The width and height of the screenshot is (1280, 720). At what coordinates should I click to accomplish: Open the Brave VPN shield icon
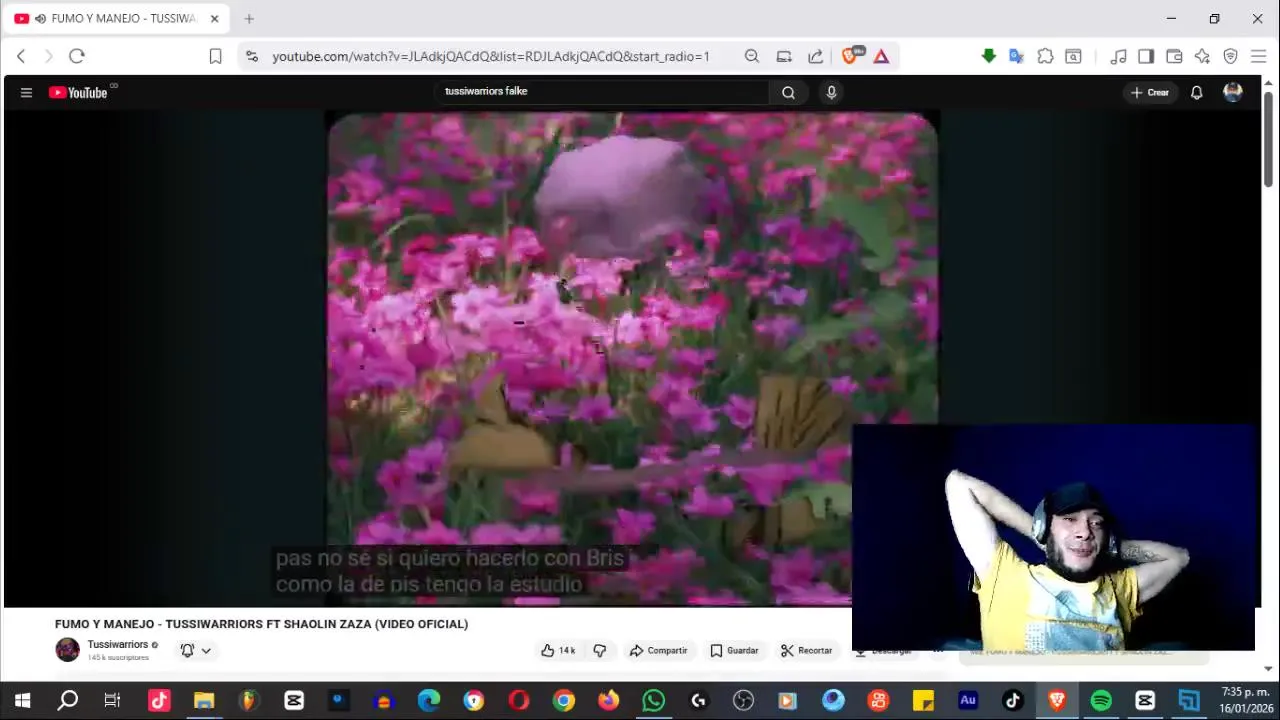coord(1231,57)
